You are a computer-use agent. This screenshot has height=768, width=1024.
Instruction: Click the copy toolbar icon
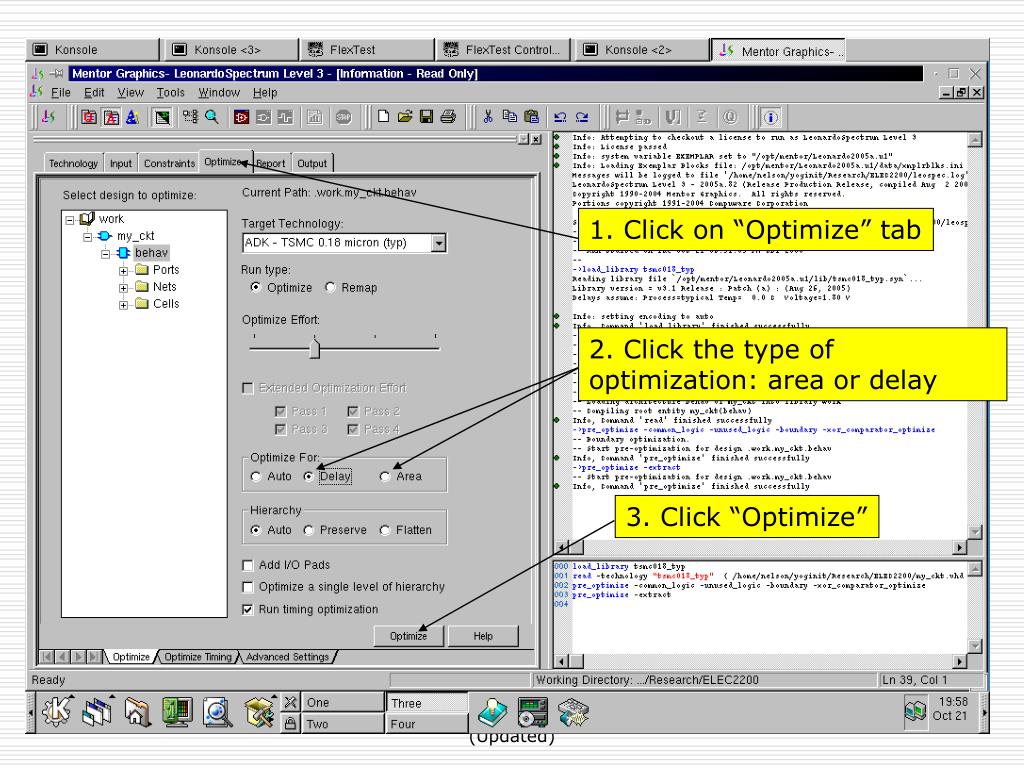[509, 116]
